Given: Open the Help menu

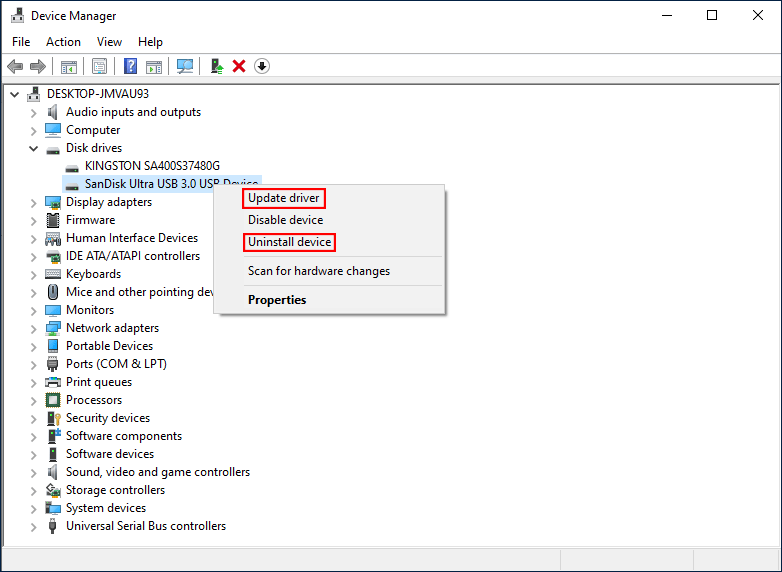Looking at the screenshot, I should tap(150, 42).
